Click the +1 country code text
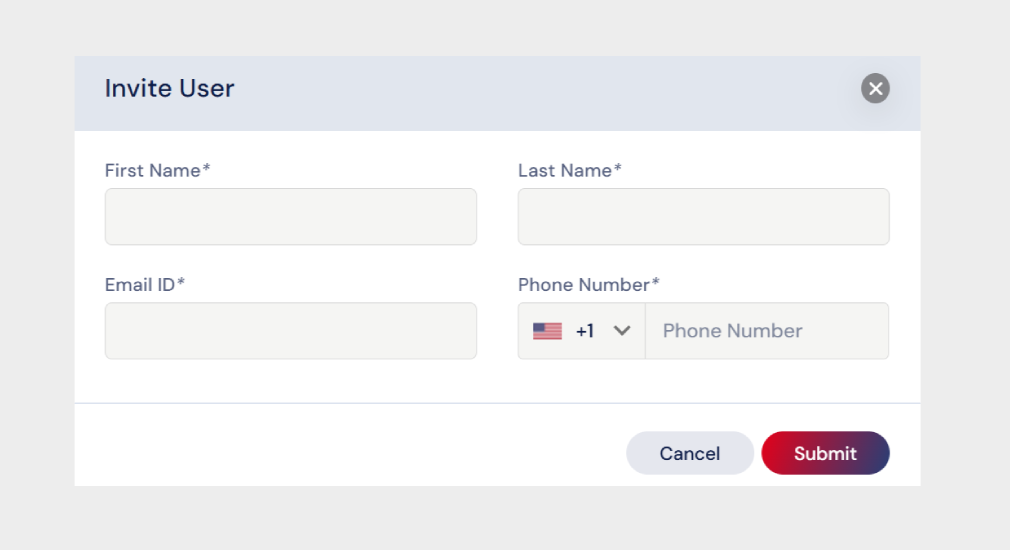Image resolution: width=1010 pixels, height=550 pixels. point(585,331)
